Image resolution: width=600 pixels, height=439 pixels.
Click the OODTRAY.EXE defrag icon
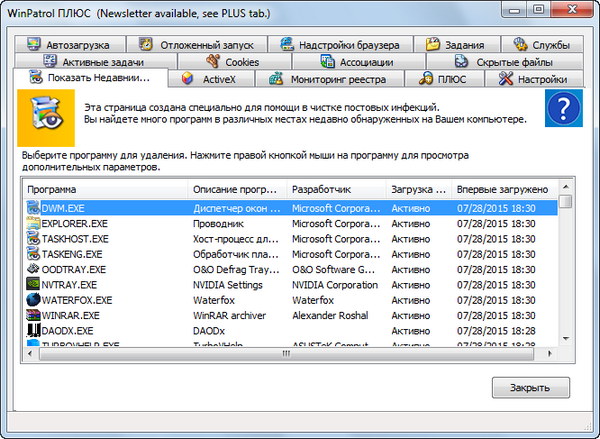33,269
